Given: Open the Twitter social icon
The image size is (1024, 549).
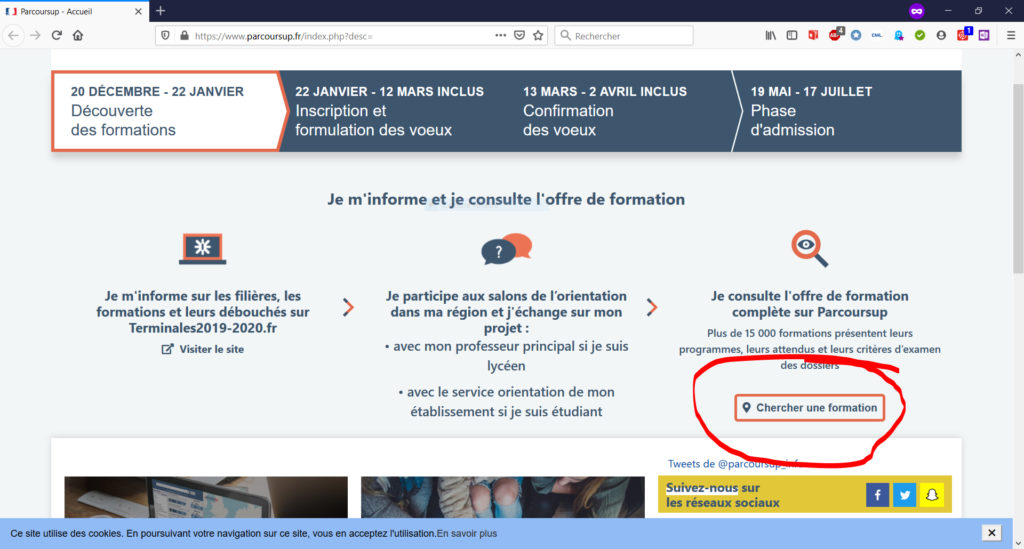Looking at the screenshot, I should (x=904, y=495).
